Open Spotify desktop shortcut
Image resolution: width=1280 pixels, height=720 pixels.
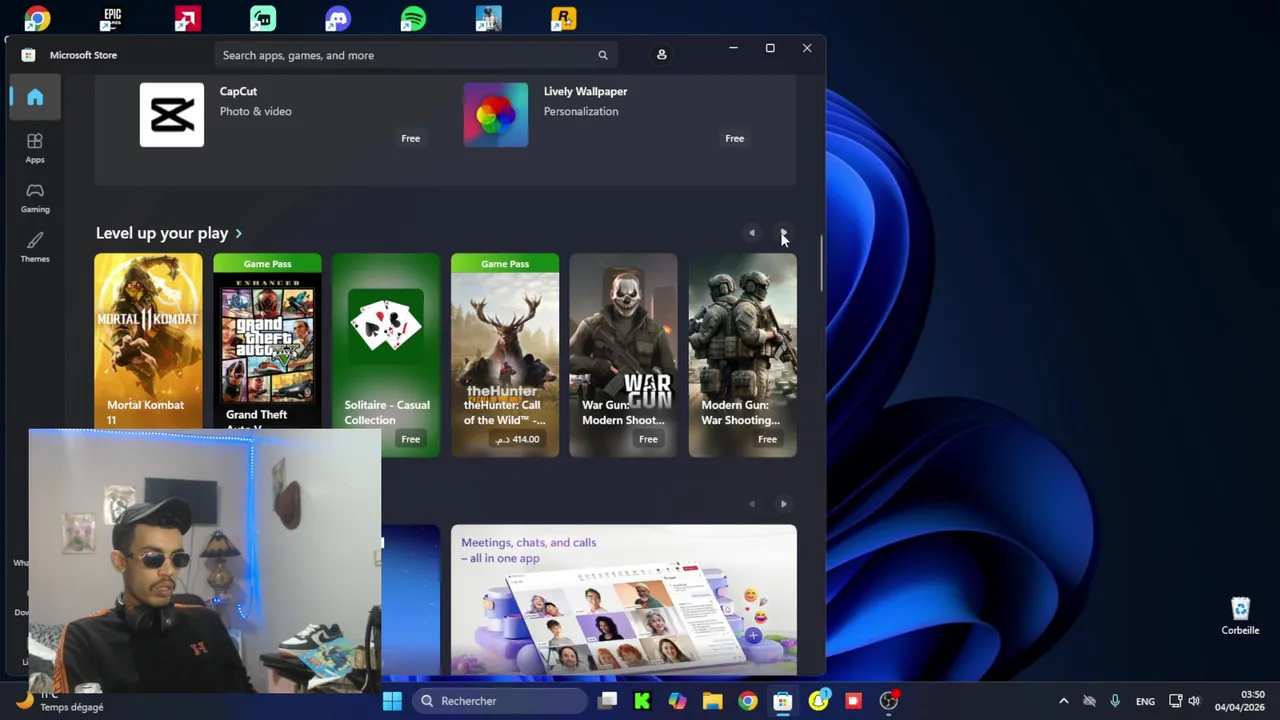(x=413, y=18)
